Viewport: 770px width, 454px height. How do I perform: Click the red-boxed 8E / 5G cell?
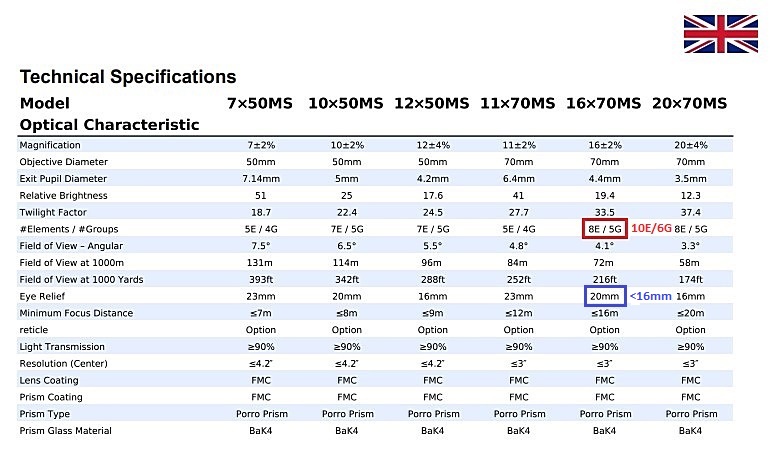pos(605,229)
